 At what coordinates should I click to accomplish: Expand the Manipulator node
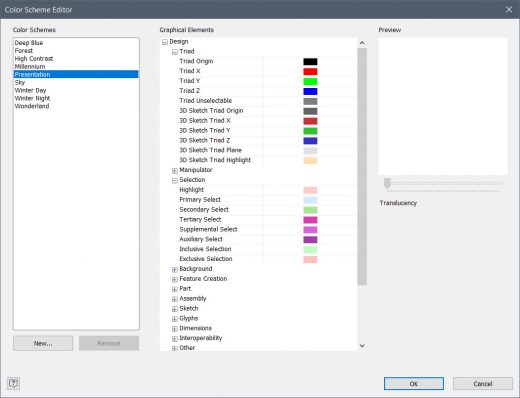(x=175, y=171)
